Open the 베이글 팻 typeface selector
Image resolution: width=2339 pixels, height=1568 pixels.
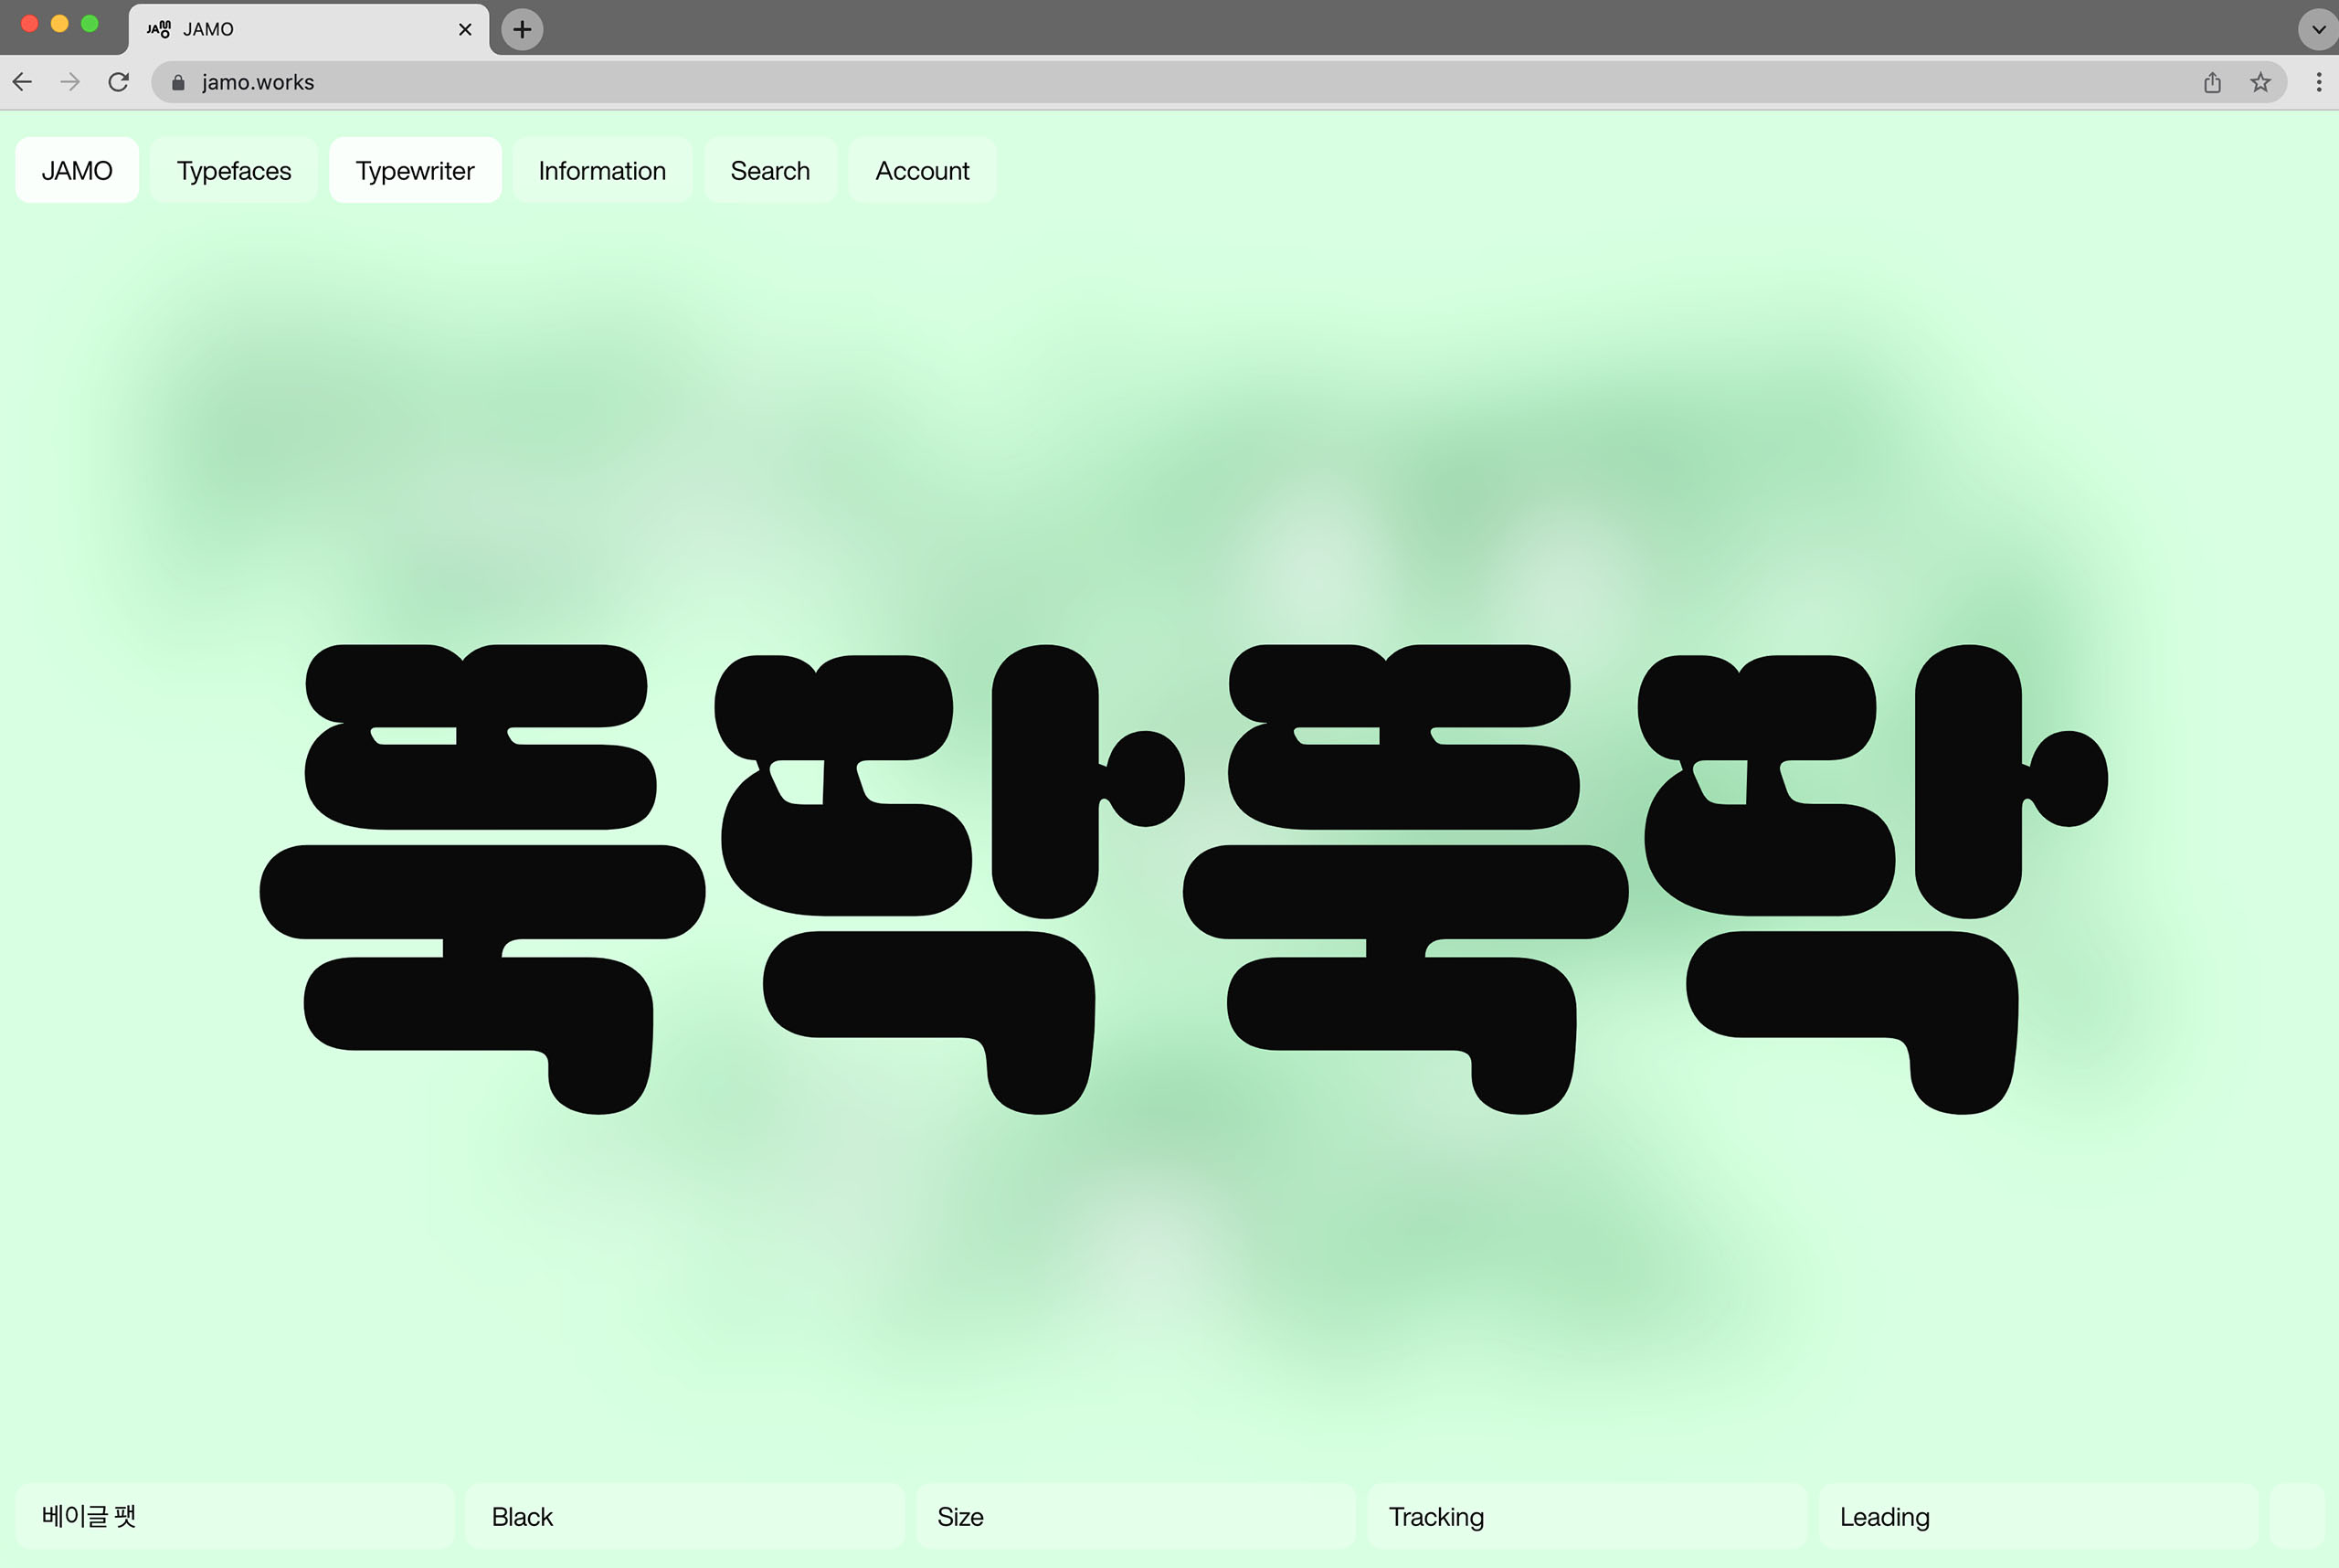coord(234,1516)
